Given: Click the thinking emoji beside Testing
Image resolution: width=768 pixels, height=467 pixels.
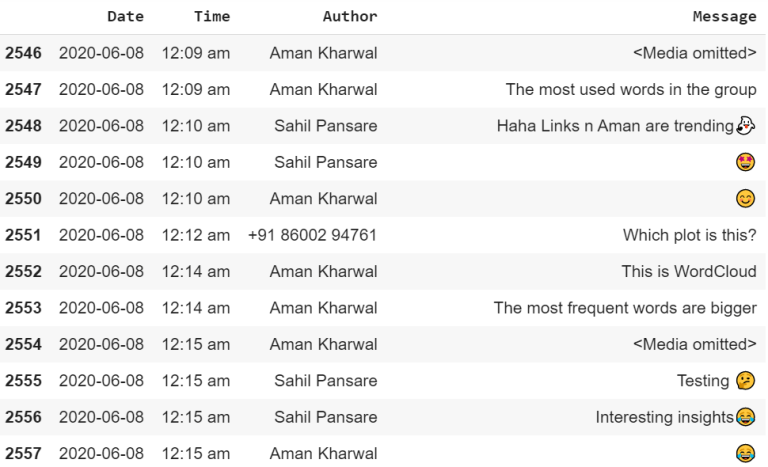Looking at the screenshot, I should [x=745, y=380].
